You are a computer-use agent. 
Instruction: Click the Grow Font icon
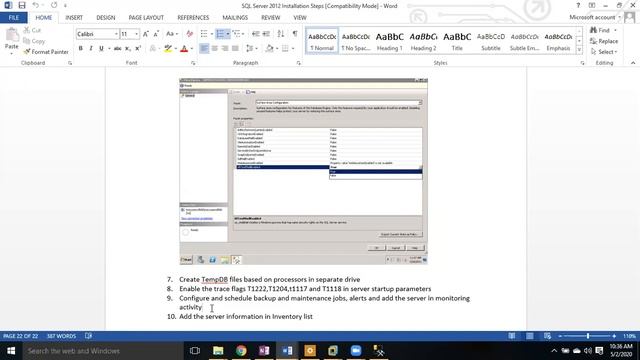point(146,34)
